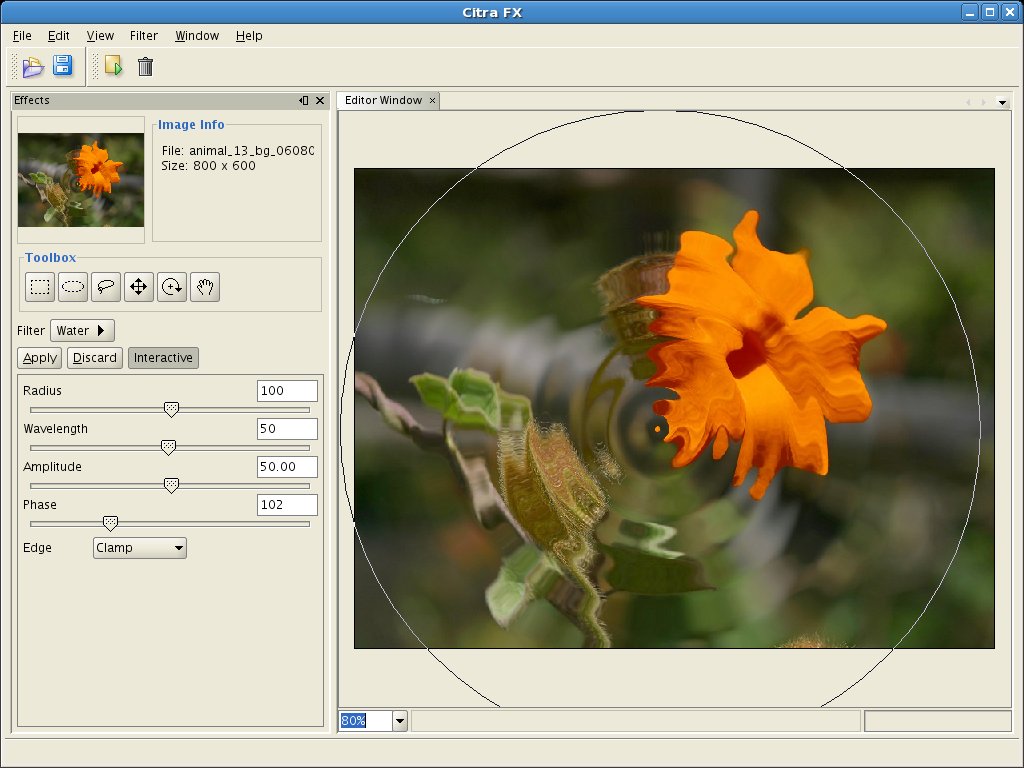Select the rectangular selection tool
1024x768 pixels.
tap(39, 287)
